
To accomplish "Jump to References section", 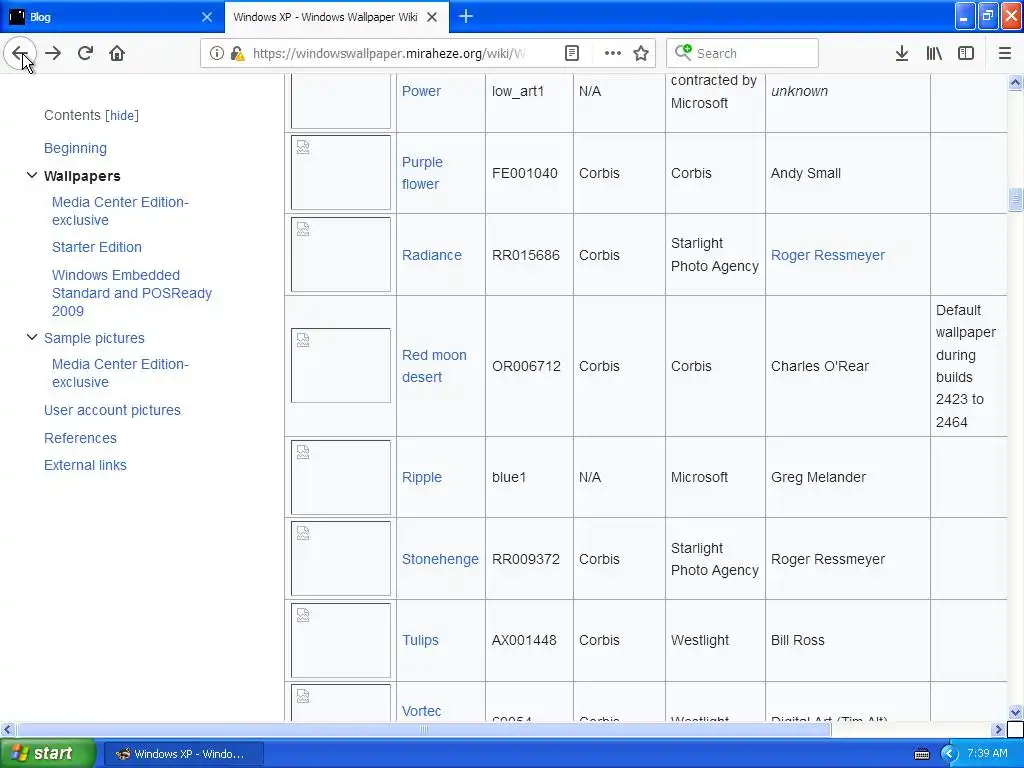I will click(80, 438).
